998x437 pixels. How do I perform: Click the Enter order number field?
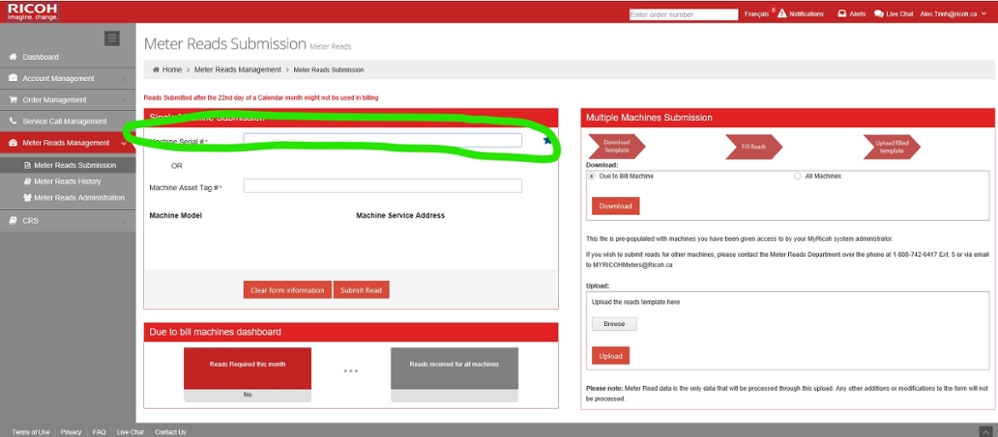pyautogui.click(x=684, y=14)
